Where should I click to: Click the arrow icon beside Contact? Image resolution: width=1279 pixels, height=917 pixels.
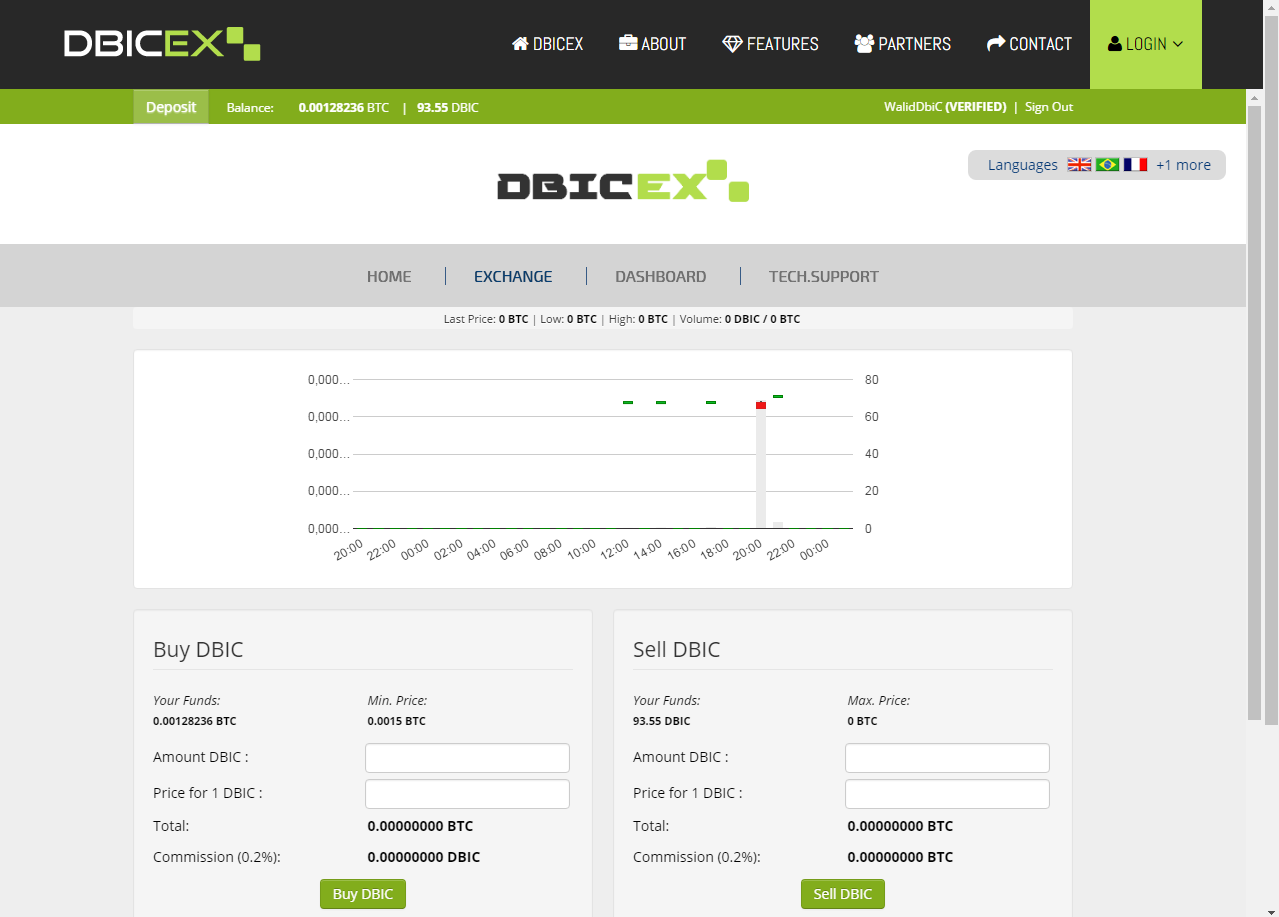pos(996,44)
